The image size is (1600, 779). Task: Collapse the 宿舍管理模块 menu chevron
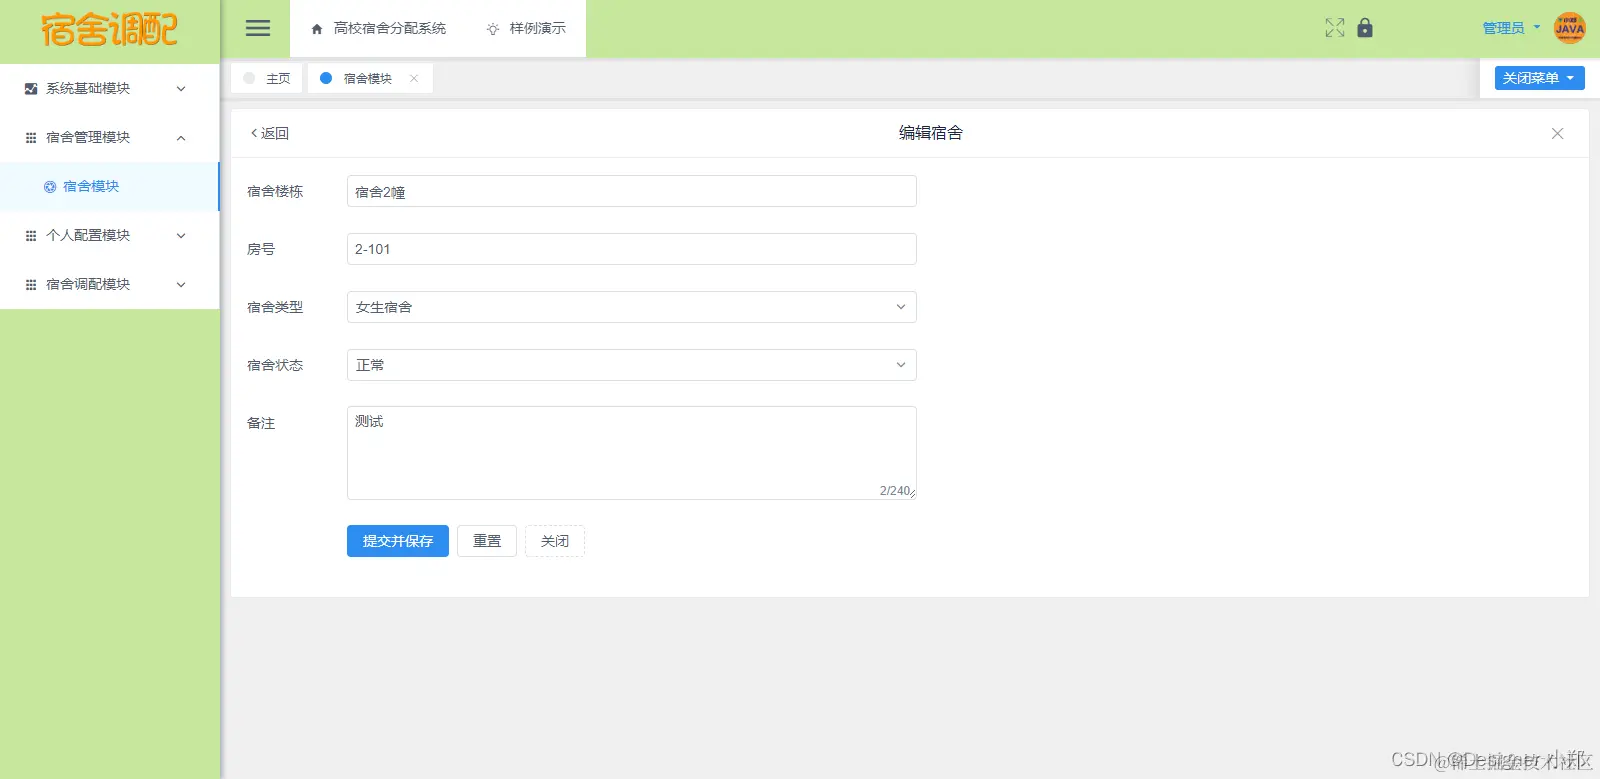pyautogui.click(x=181, y=138)
